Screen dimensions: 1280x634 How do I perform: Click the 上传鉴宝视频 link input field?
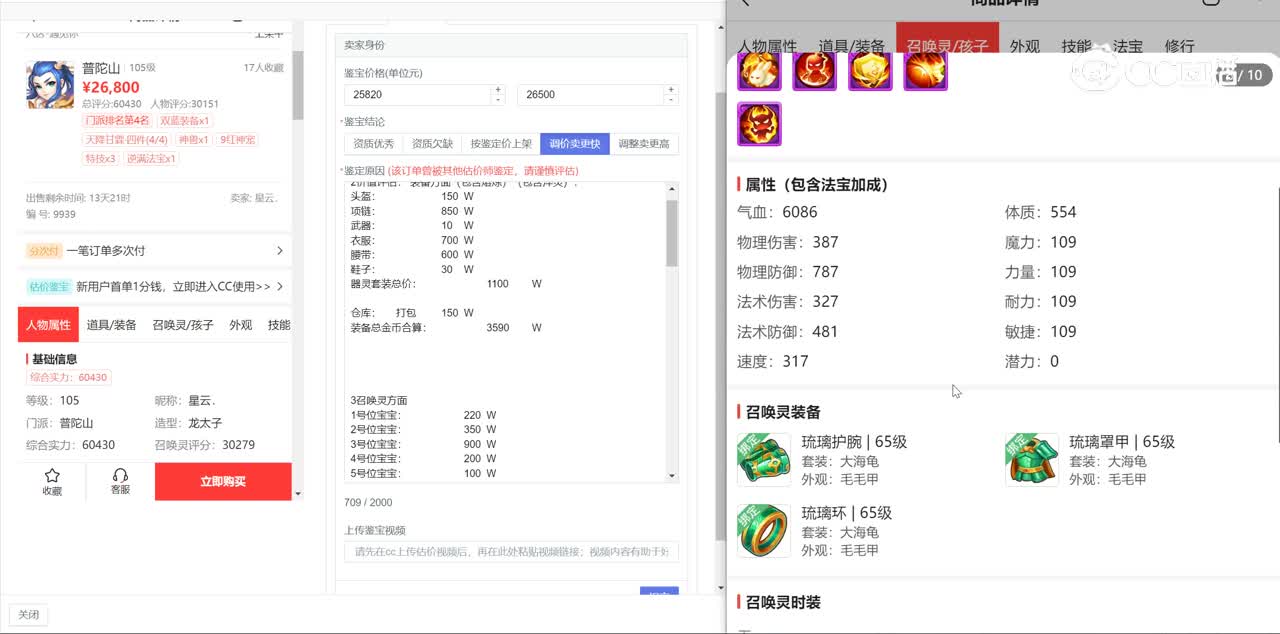coord(511,552)
